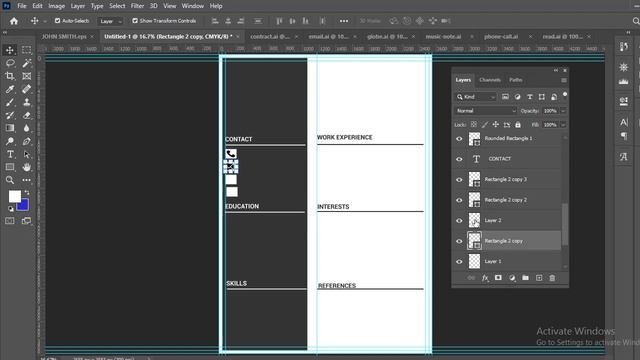Select the Eraser tool
This screenshot has width=640, height=360.
tap(27, 115)
